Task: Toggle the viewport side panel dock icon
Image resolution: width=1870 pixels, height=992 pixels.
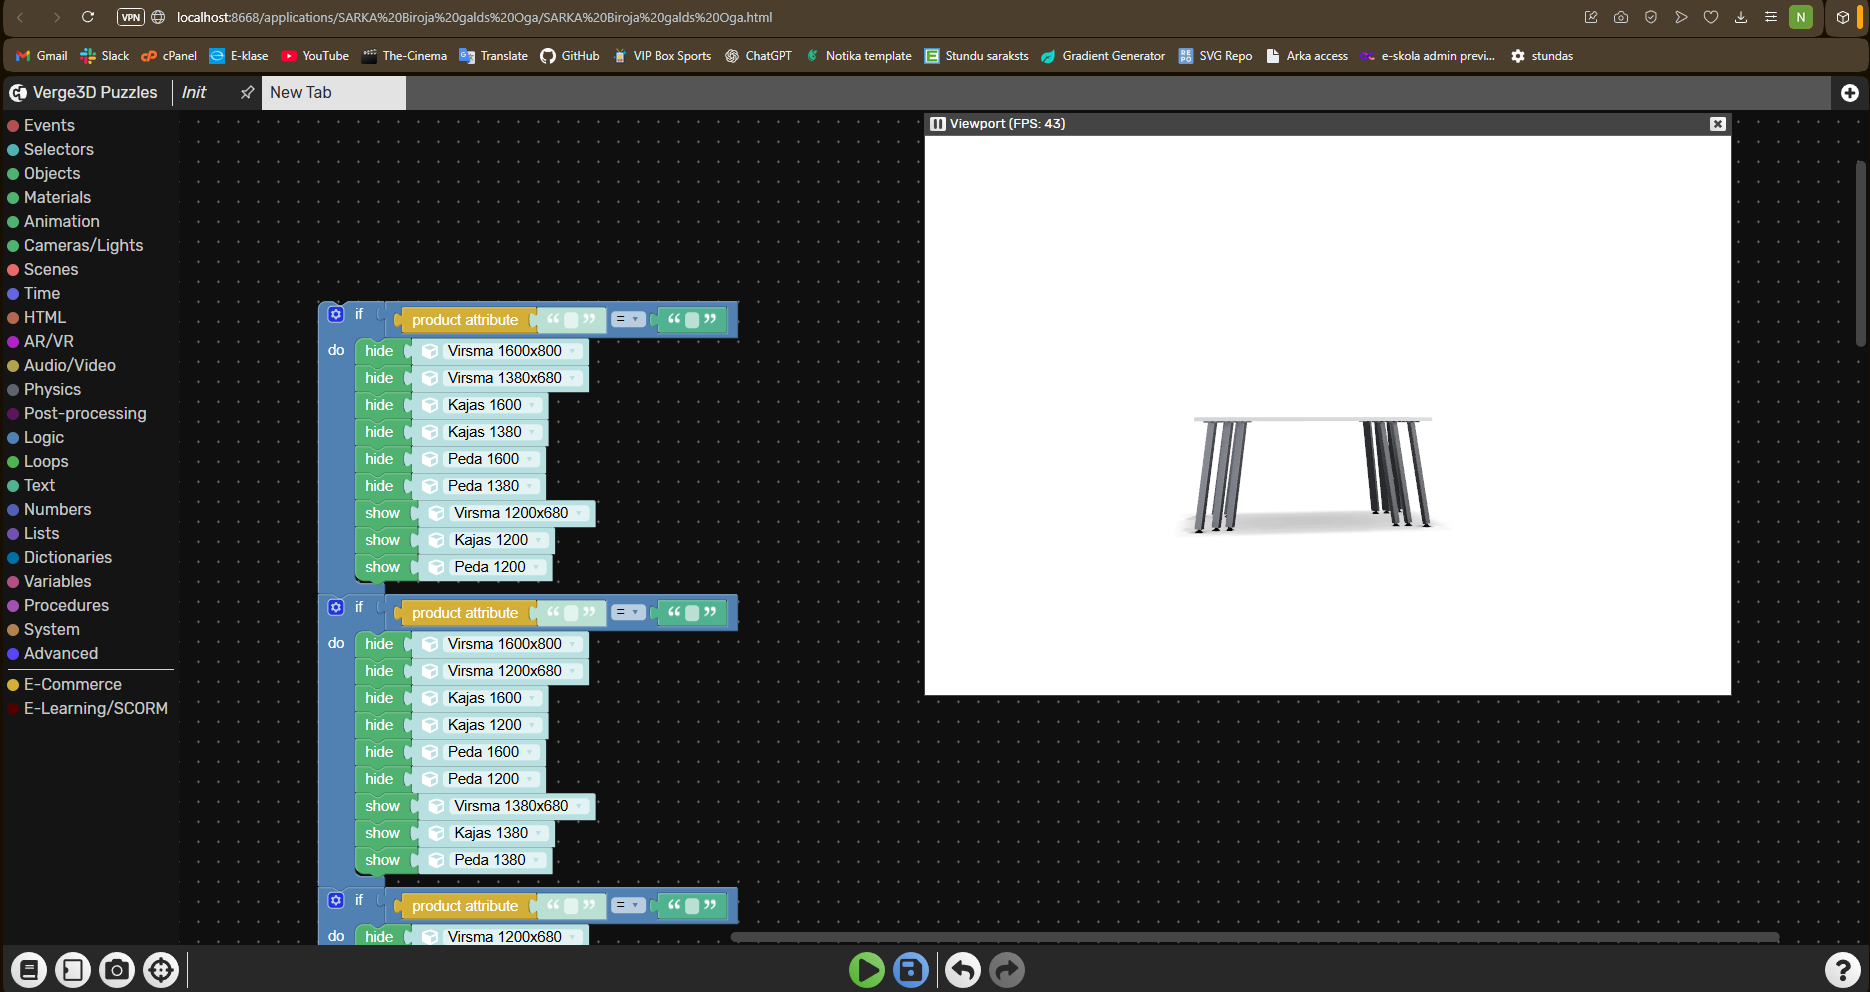Action: click(937, 124)
